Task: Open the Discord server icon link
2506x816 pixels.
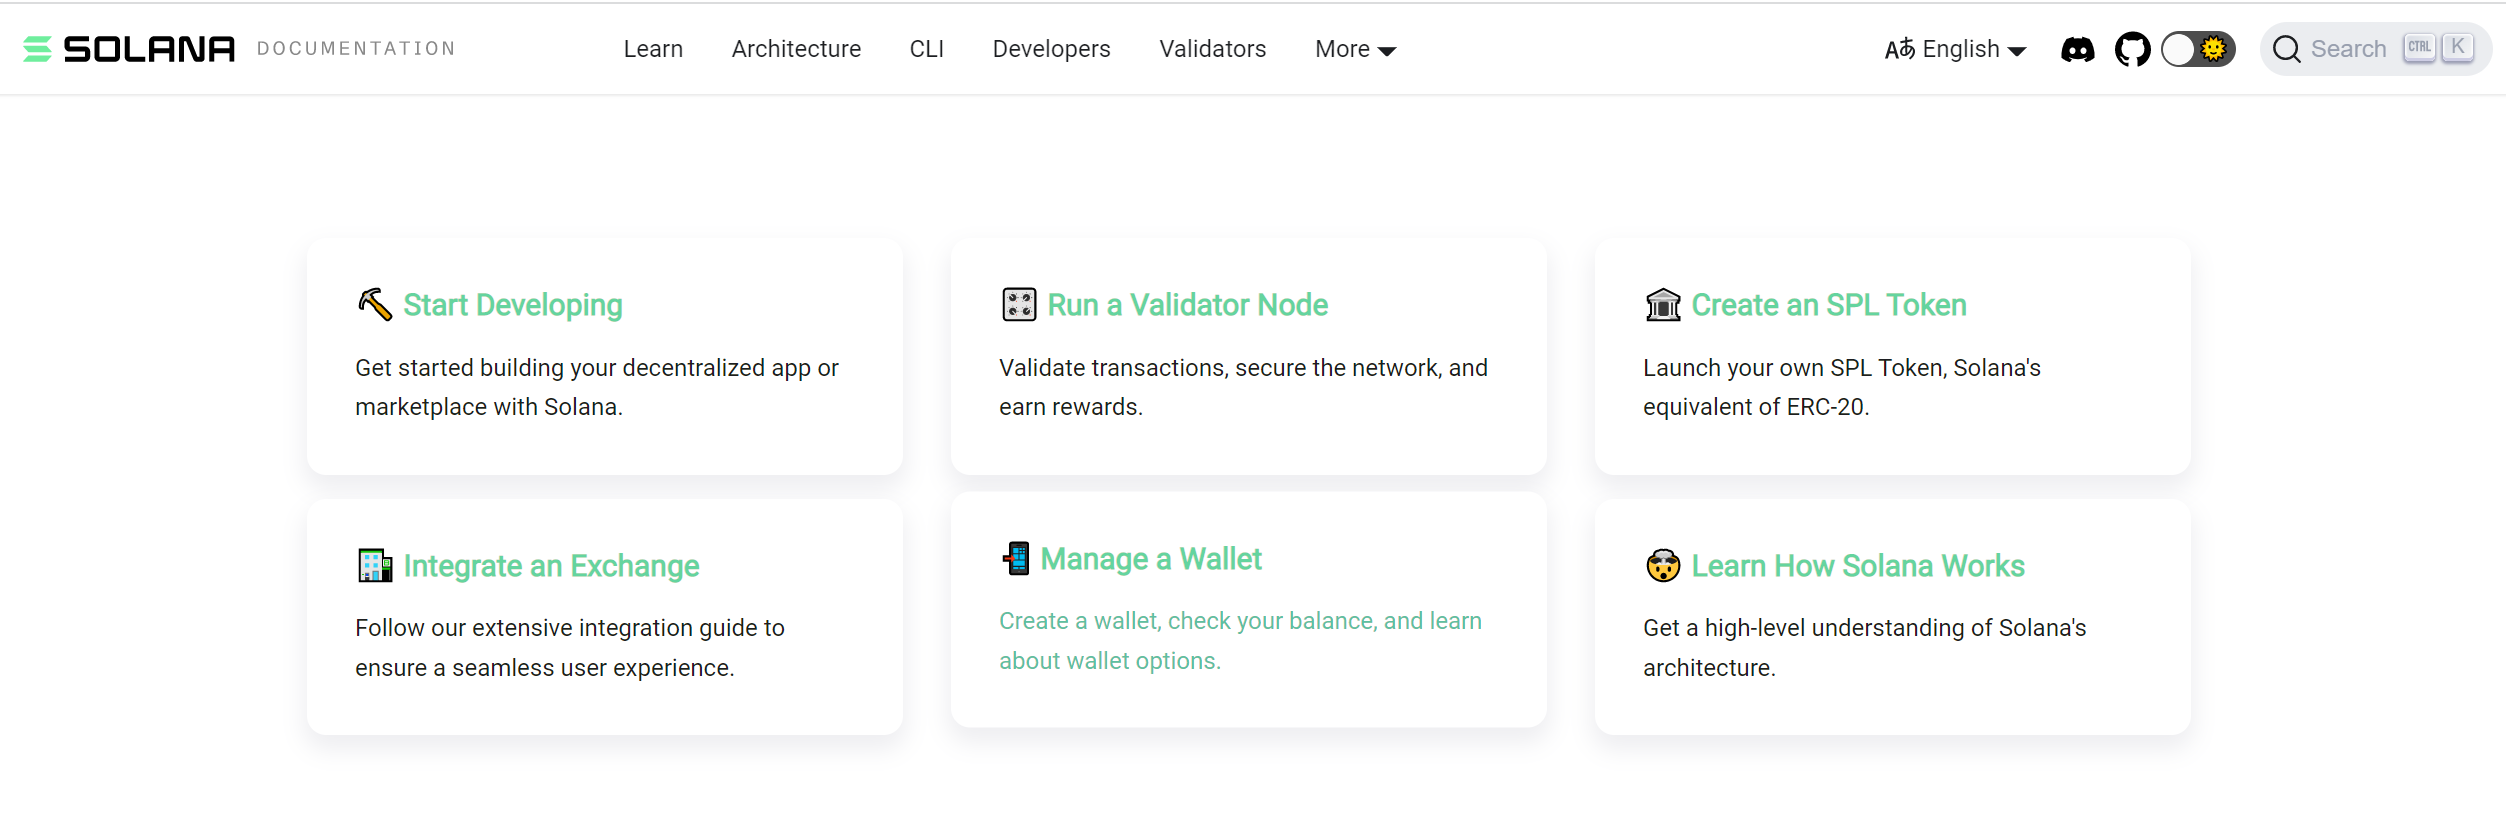Action: 2077,49
